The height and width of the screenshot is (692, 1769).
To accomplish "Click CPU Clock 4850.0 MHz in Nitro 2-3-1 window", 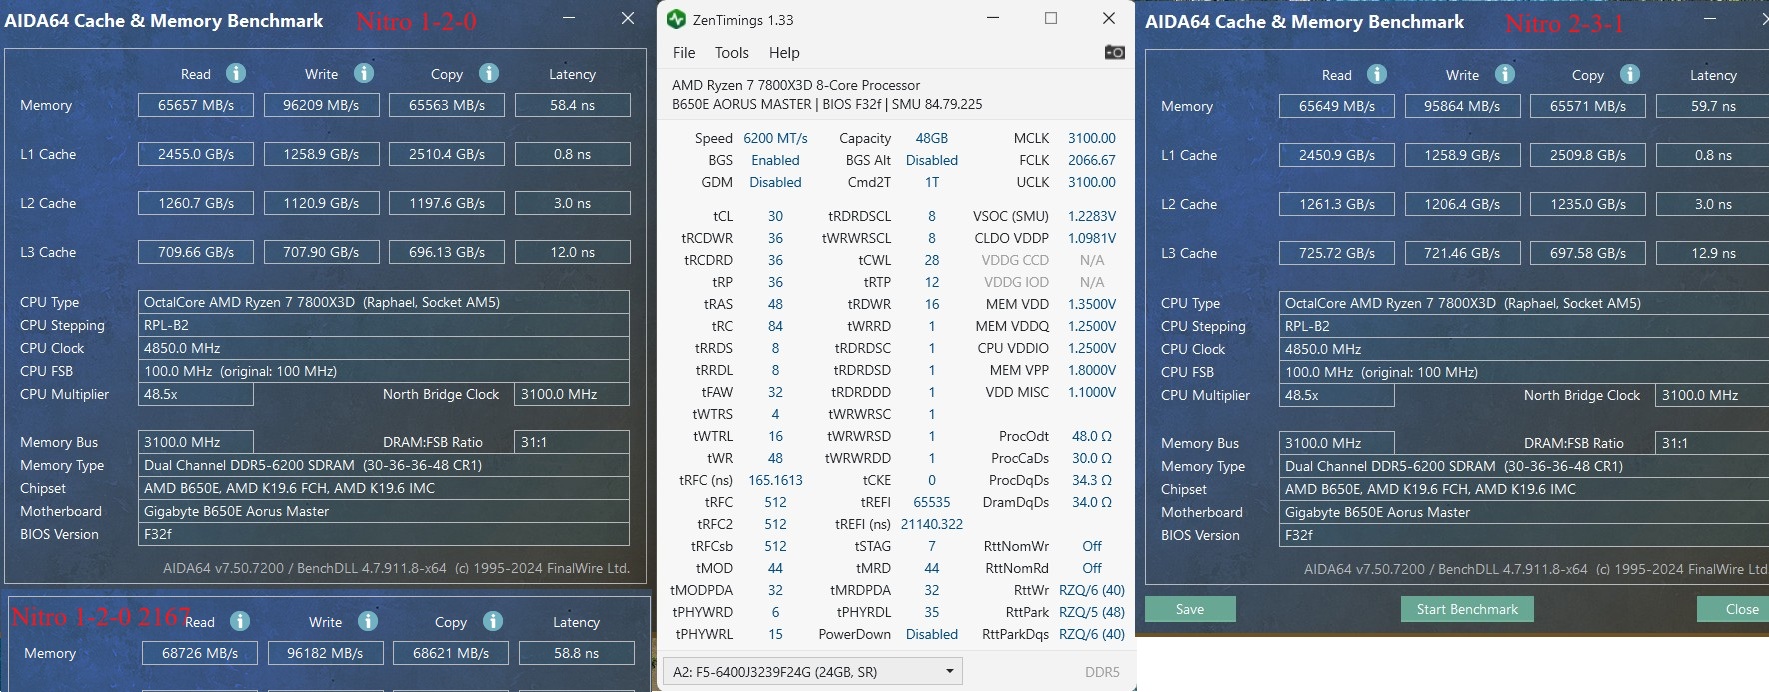I will 1525,349.
